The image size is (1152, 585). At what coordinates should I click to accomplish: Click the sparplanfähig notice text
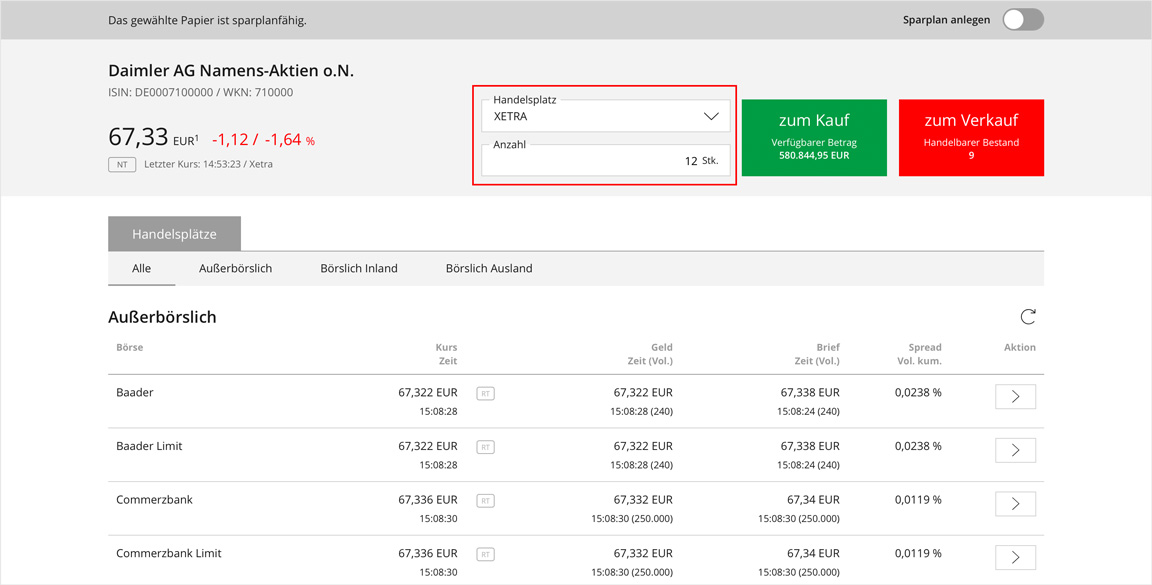(207, 21)
